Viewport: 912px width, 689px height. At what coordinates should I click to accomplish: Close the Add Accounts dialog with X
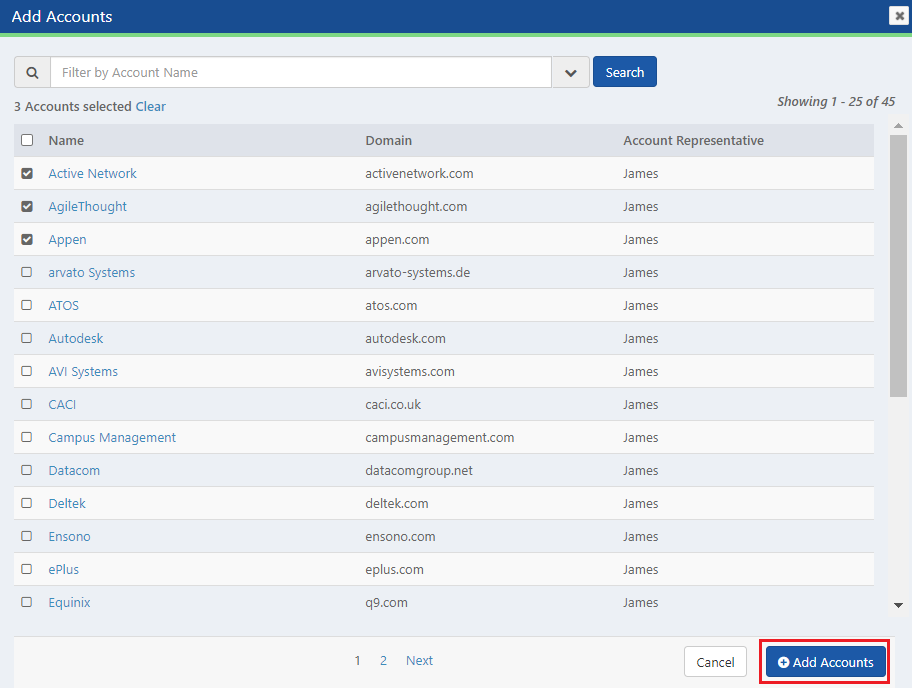tap(899, 16)
